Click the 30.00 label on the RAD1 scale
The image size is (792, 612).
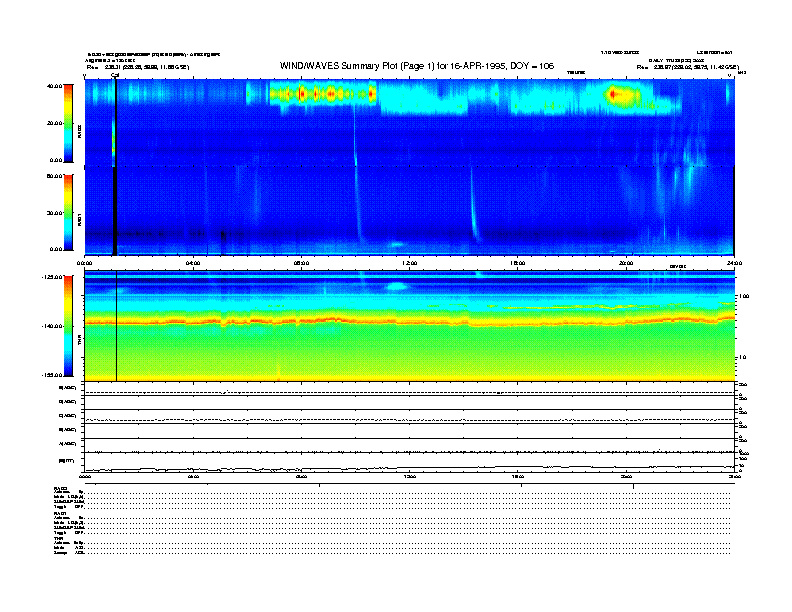55,213
